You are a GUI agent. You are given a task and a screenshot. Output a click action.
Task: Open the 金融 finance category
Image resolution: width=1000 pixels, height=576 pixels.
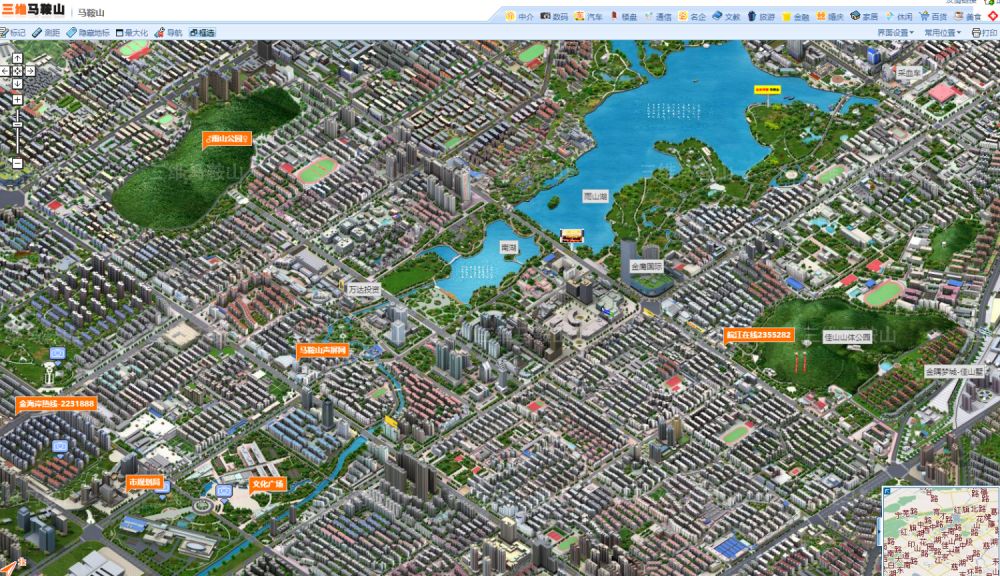click(795, 17)
